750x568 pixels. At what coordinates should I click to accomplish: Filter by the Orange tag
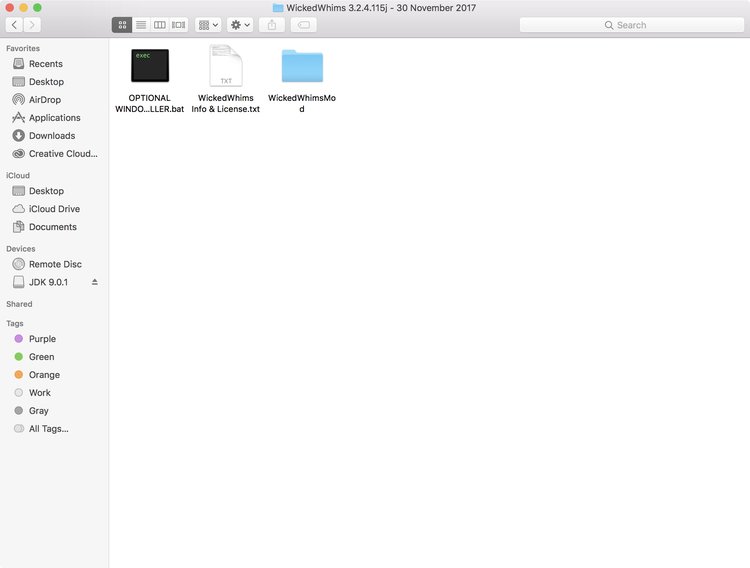pyautogui.click(x=54, y=375)
